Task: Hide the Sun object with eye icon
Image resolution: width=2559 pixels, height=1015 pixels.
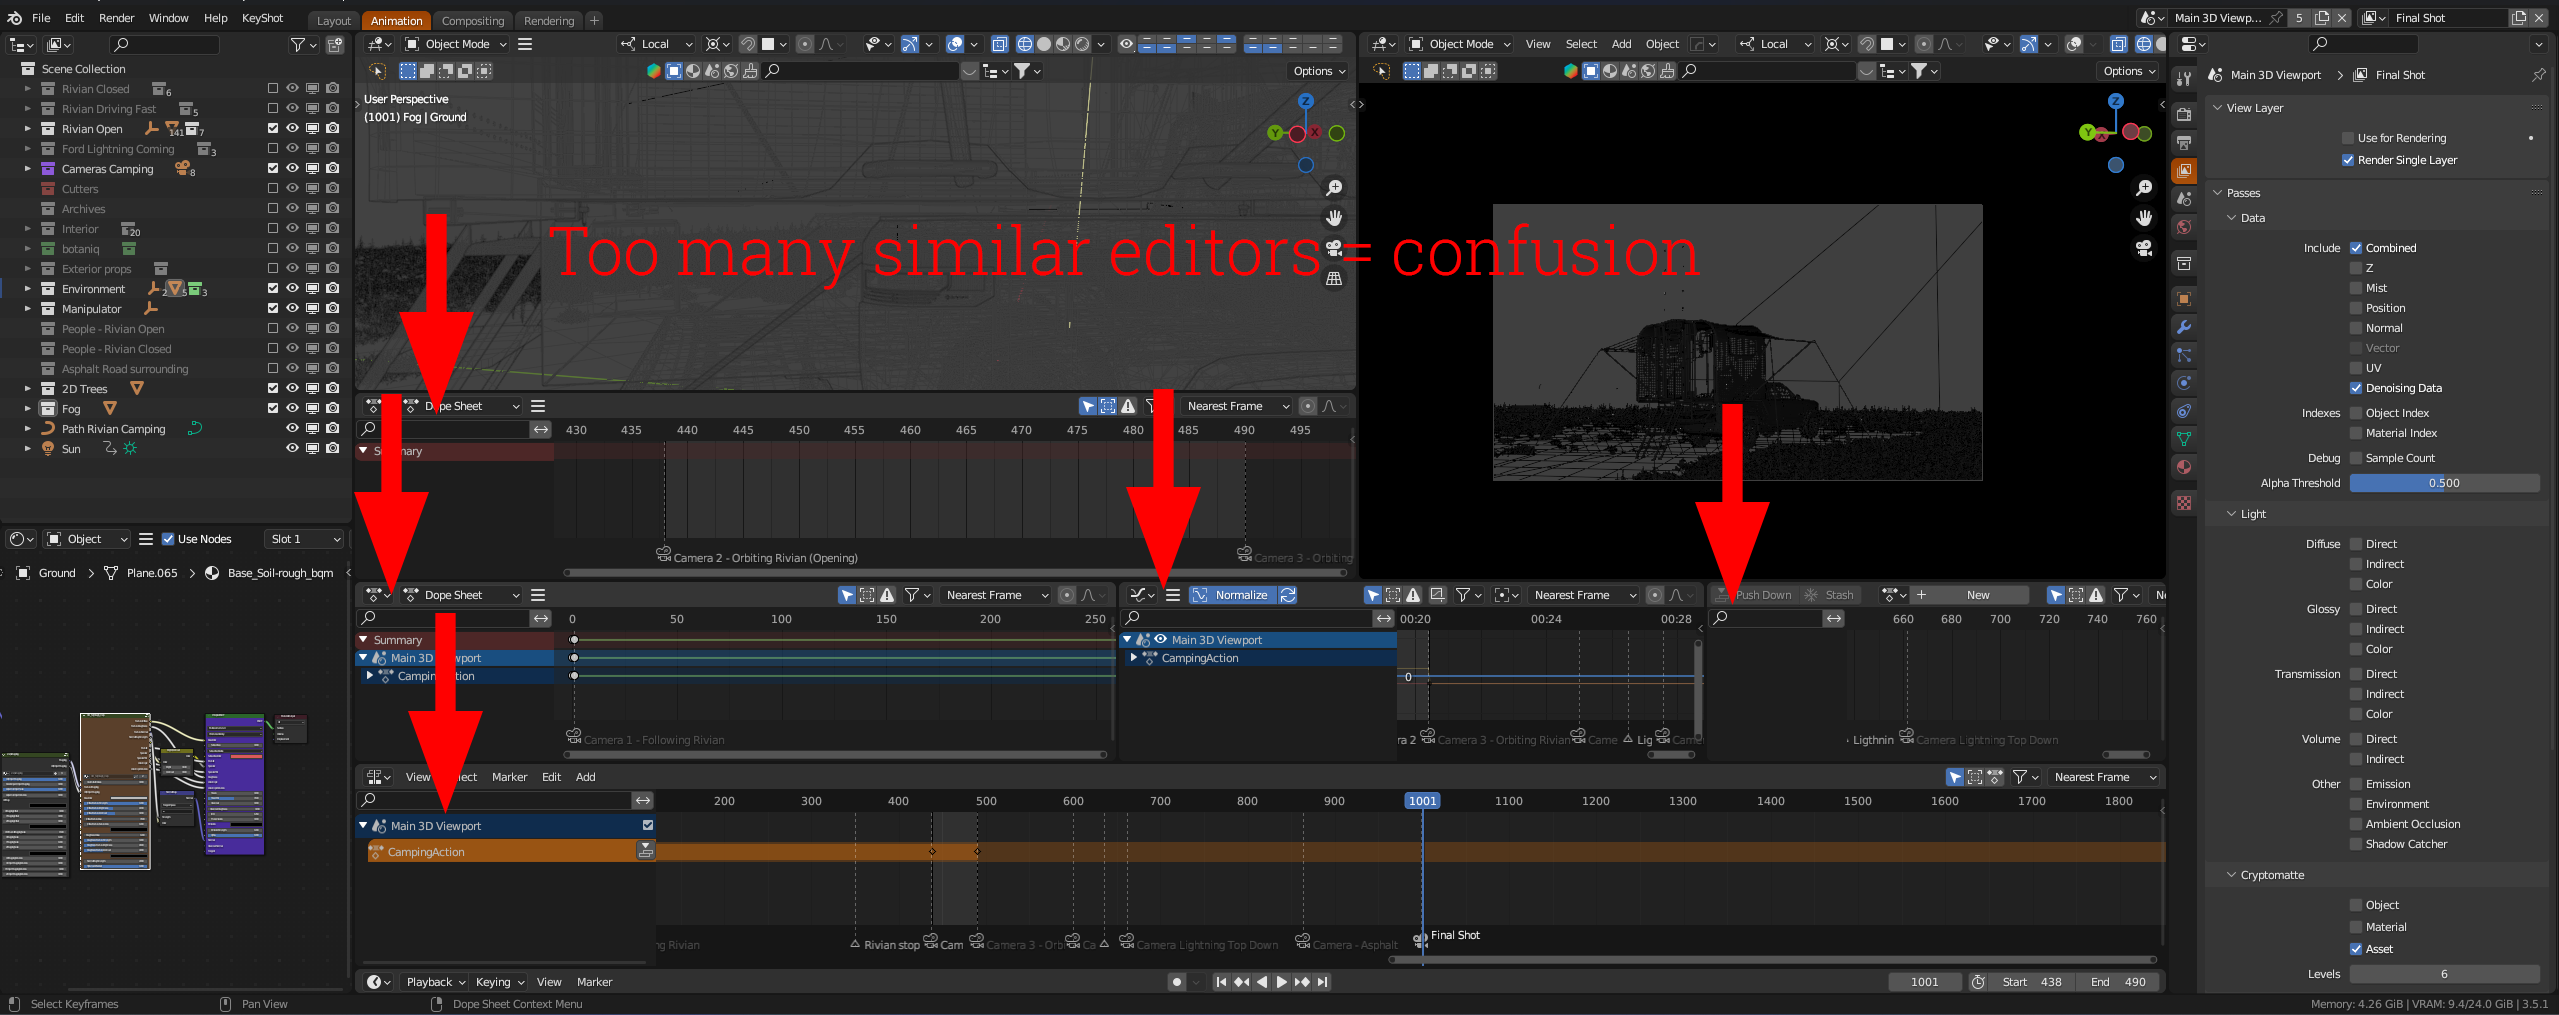Action: [292, 448]
